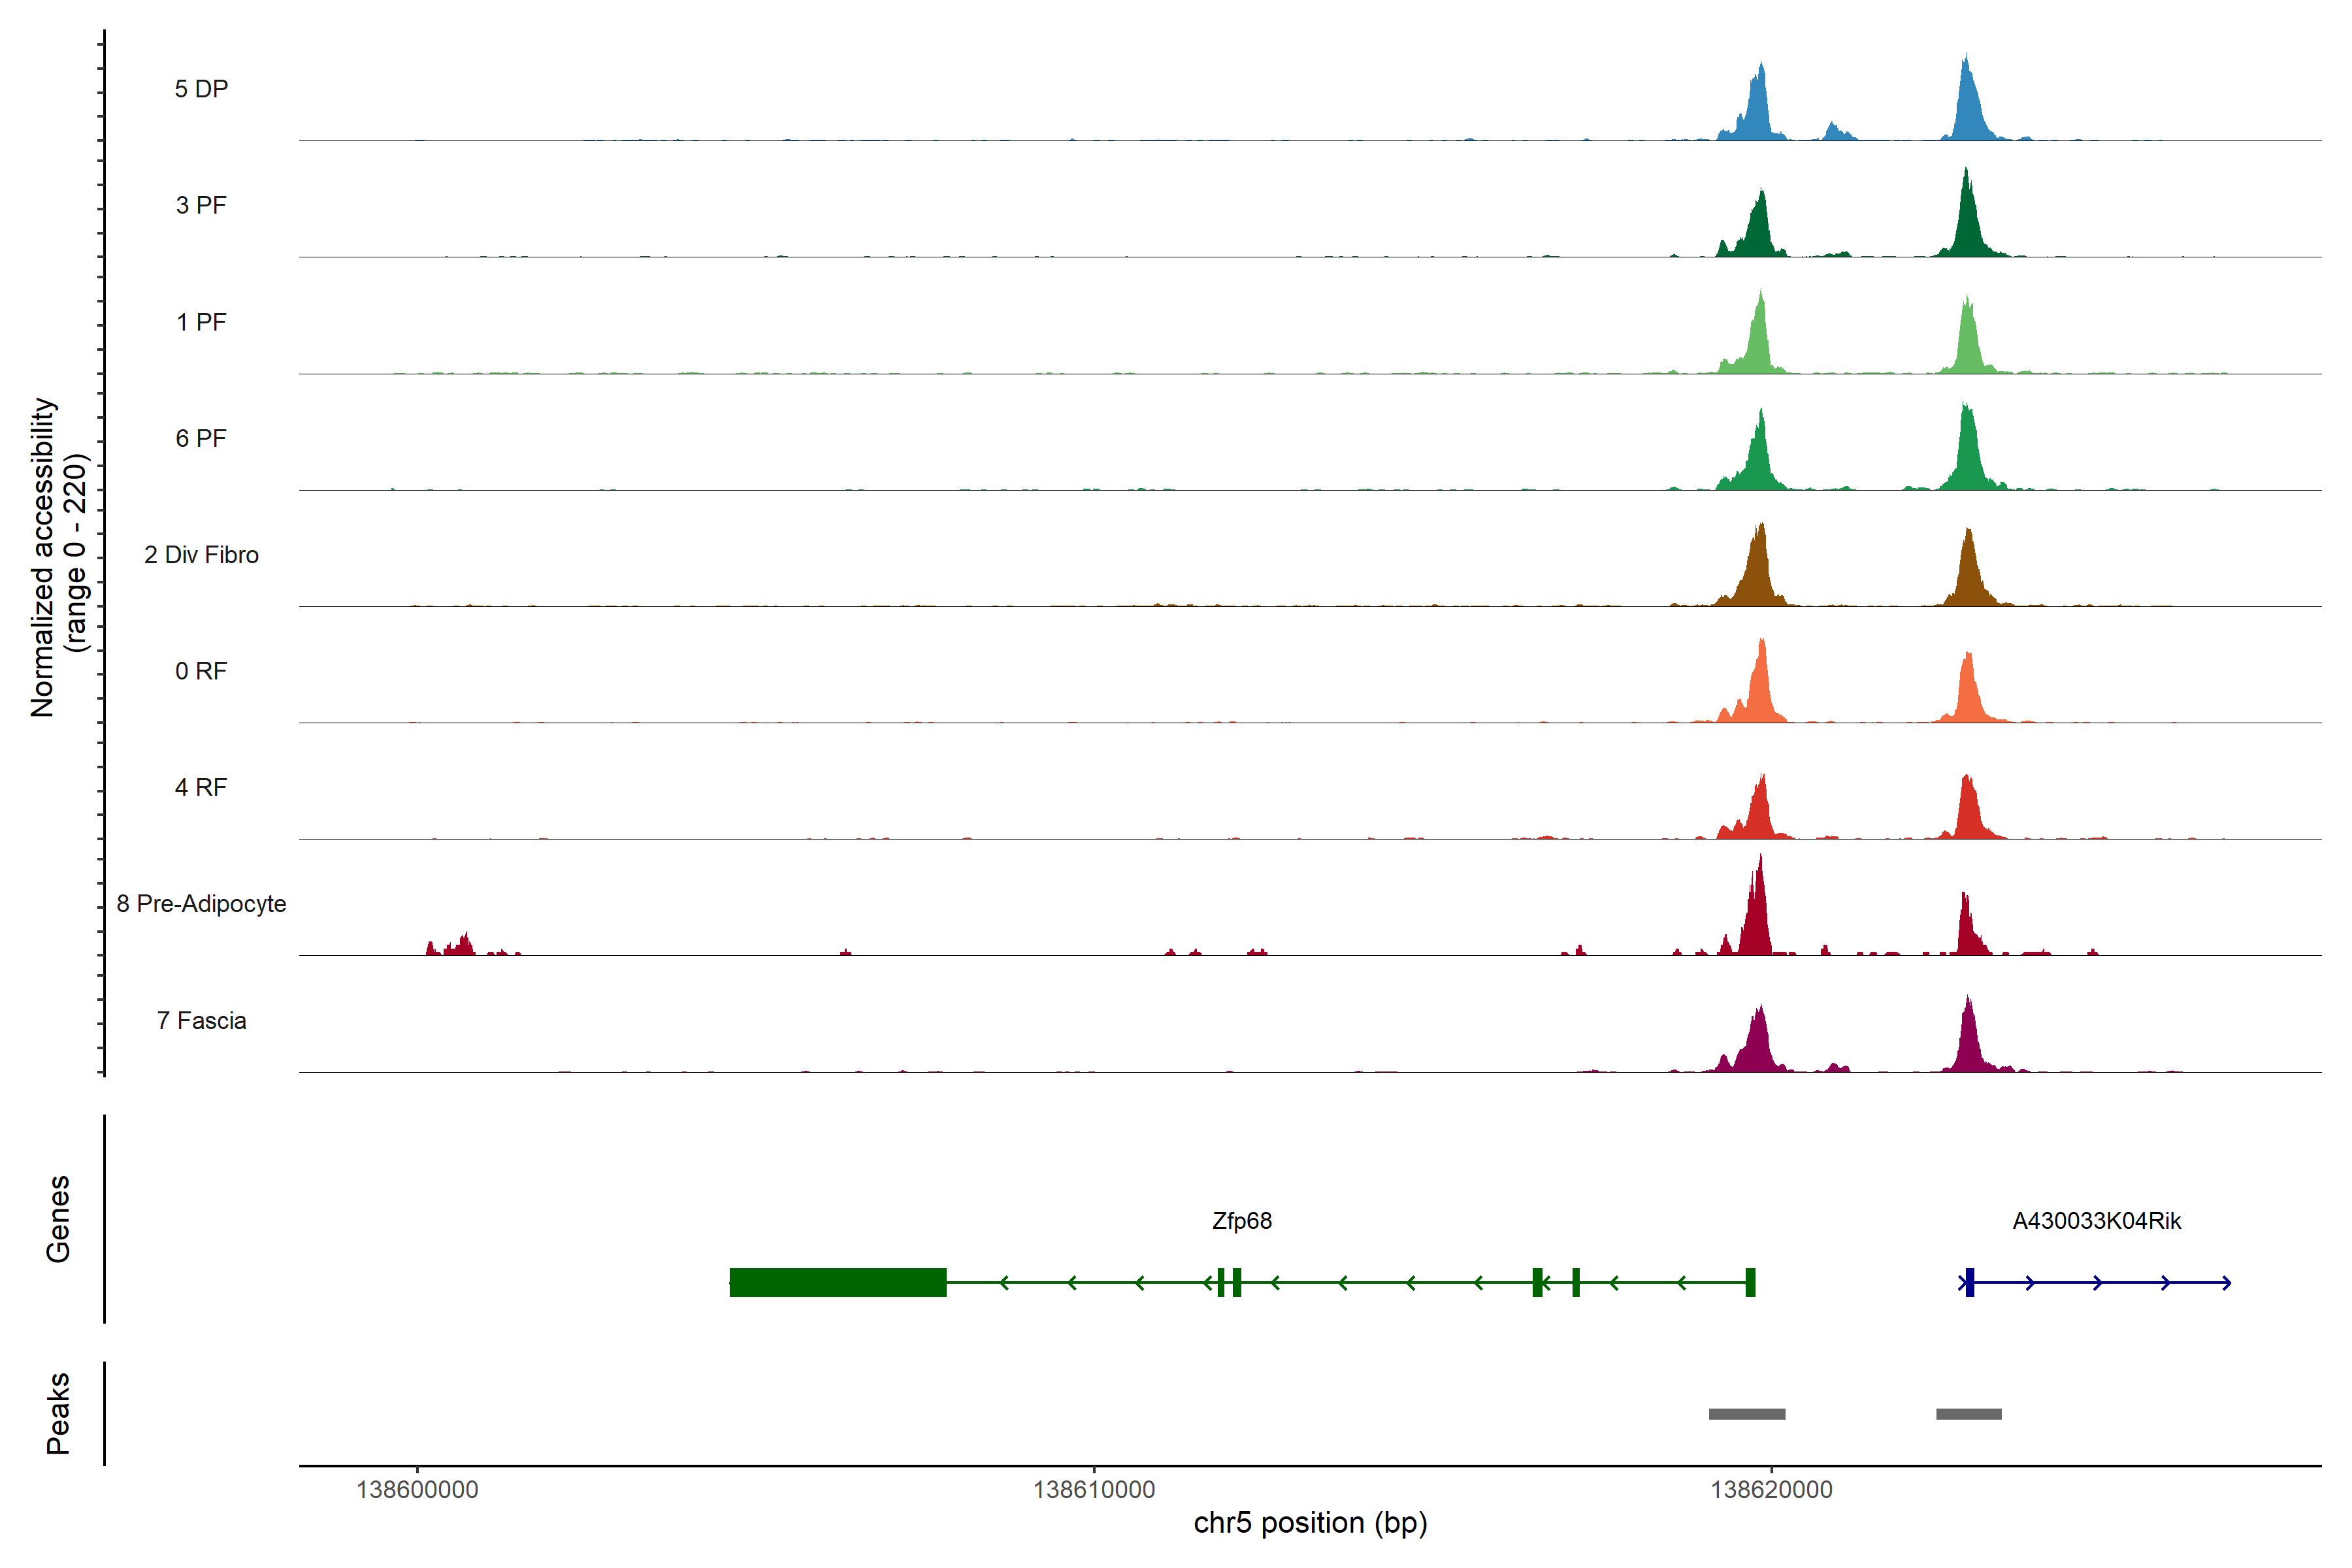Click the 2 Div Fibro track label
2352x1568 pixels.
(x=201, y=555)
